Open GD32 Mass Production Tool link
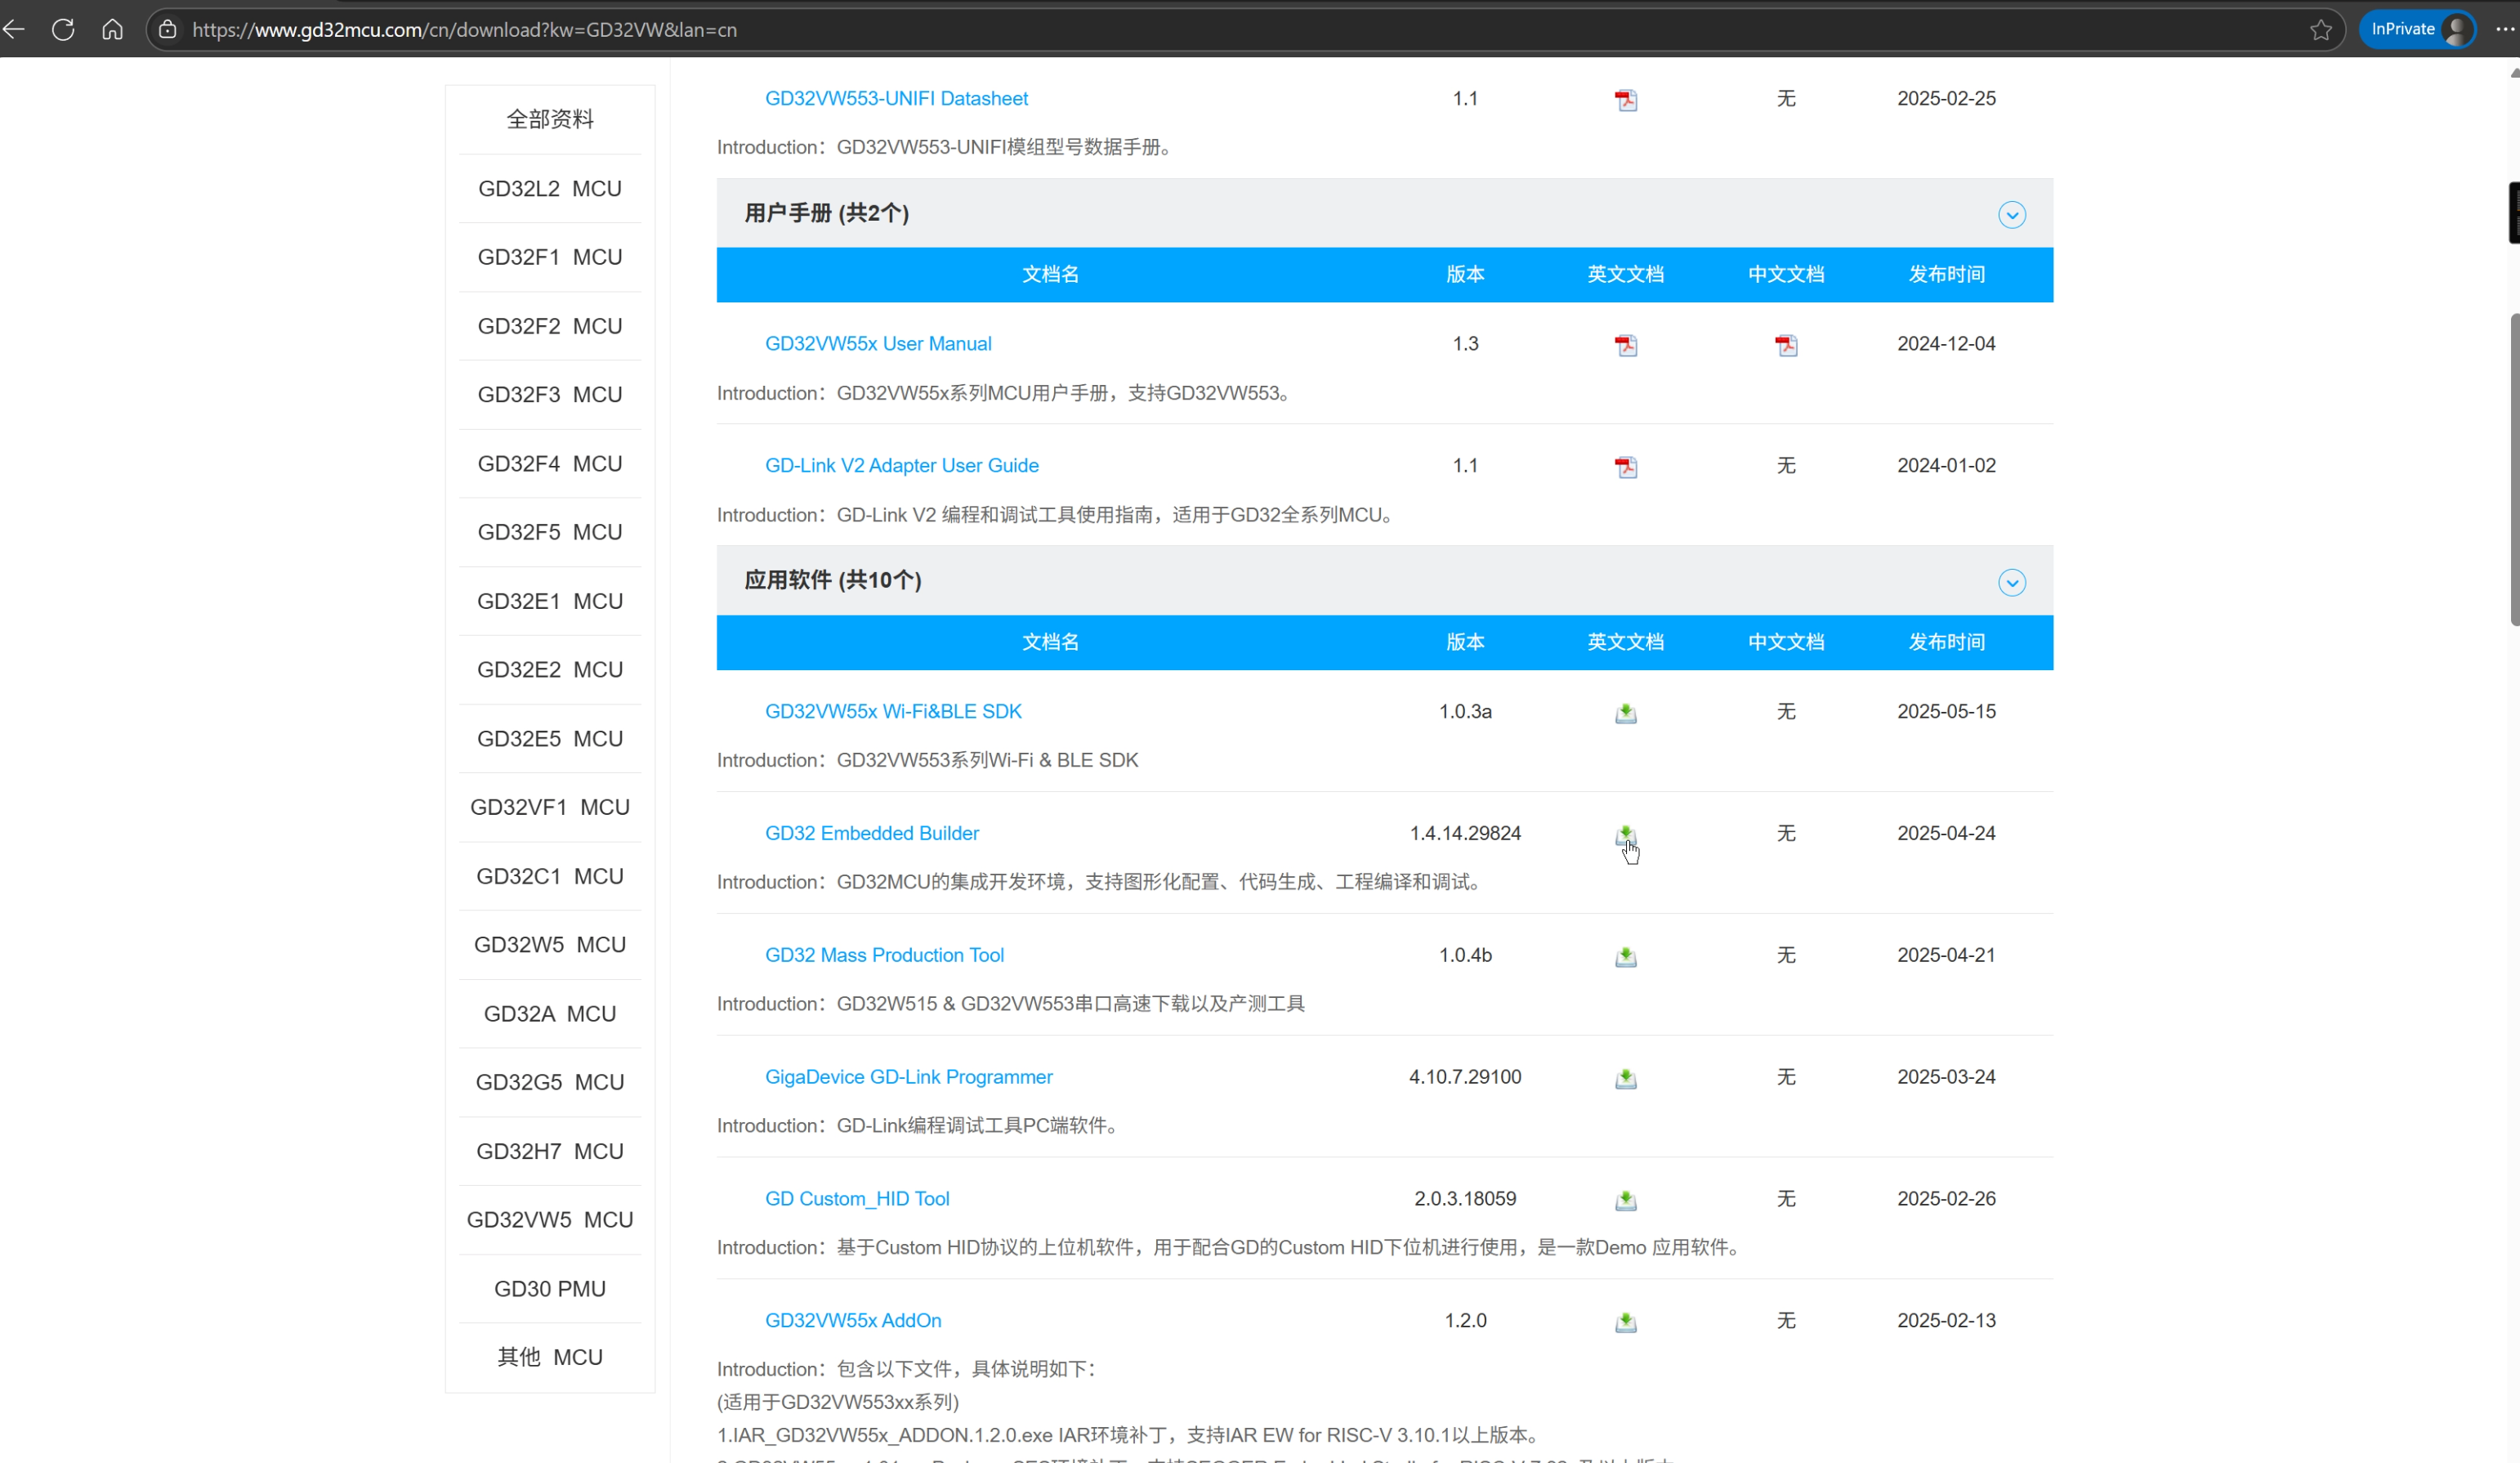 884,955
